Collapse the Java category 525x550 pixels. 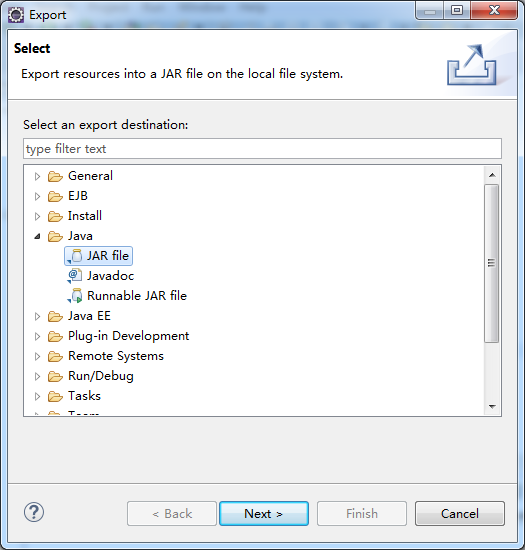tap(37, 236)
